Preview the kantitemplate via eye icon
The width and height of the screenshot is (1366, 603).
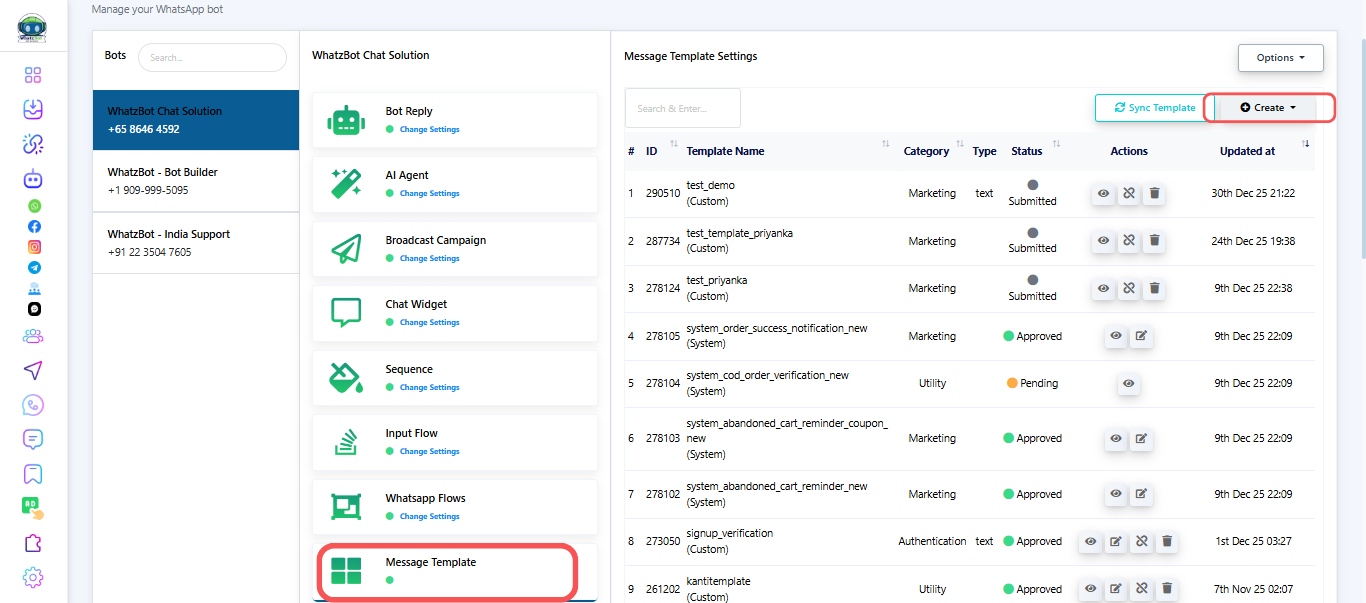(x=1090, y=589)
